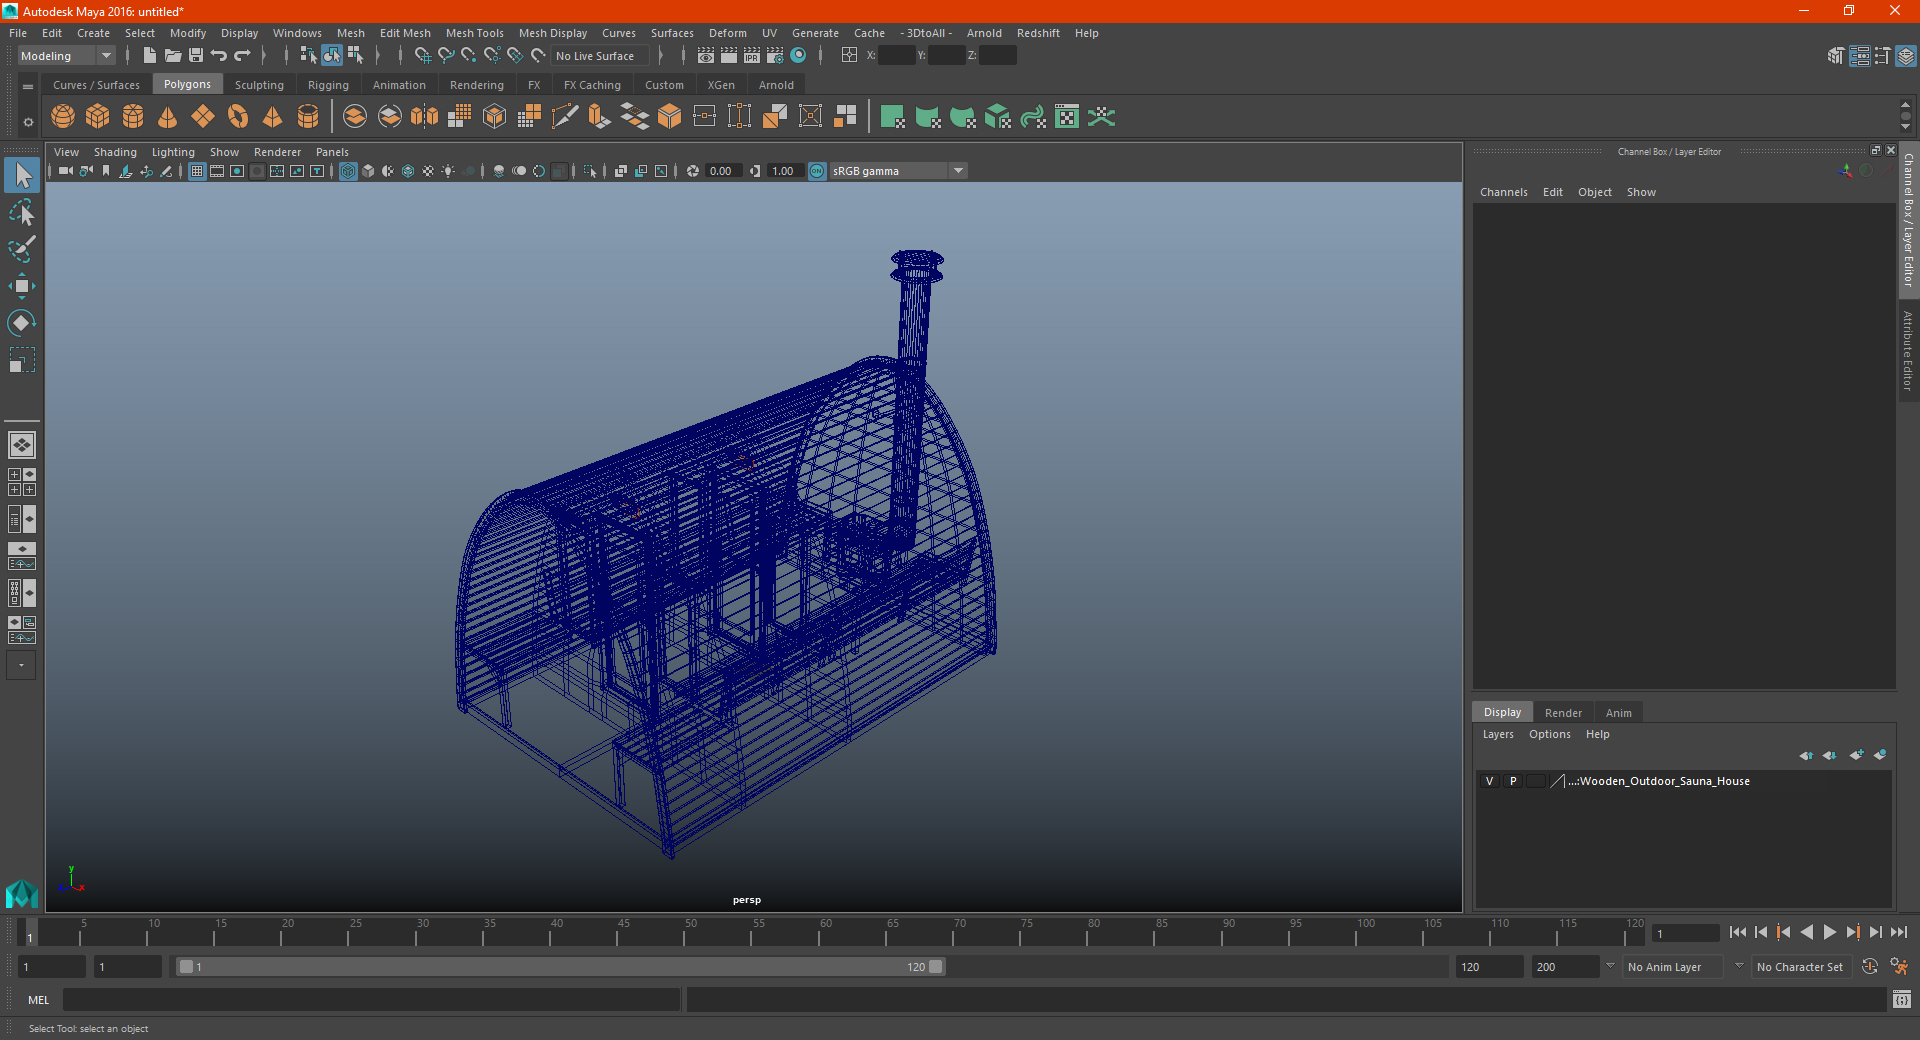
Task: Activate the Paint Selection tool
Action: pyautogui.click(x=21, y=249)
